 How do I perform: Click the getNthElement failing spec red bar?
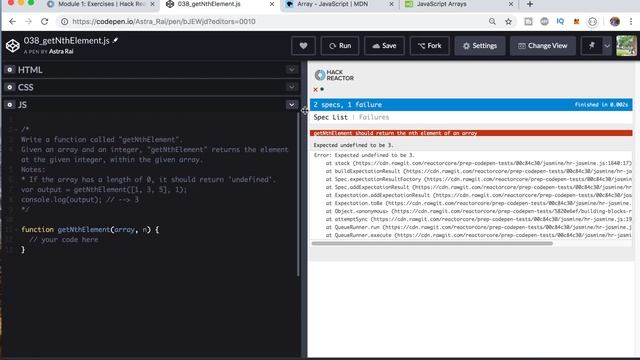point(471,133)
